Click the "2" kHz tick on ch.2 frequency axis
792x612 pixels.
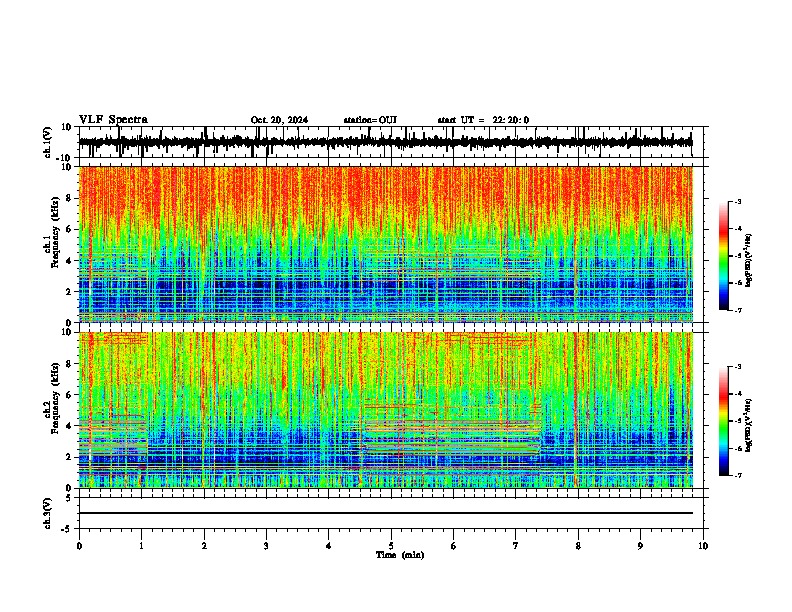pyautogui.click(x=69, y=457)
